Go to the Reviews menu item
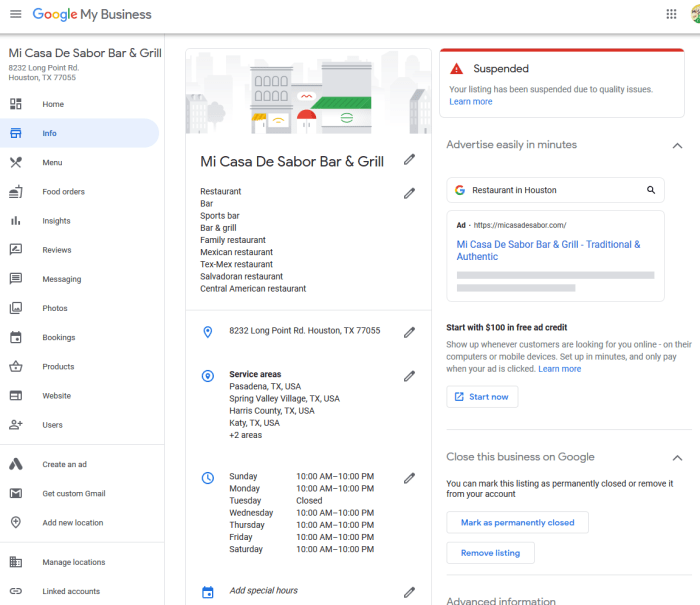 (x=57, y=250)
